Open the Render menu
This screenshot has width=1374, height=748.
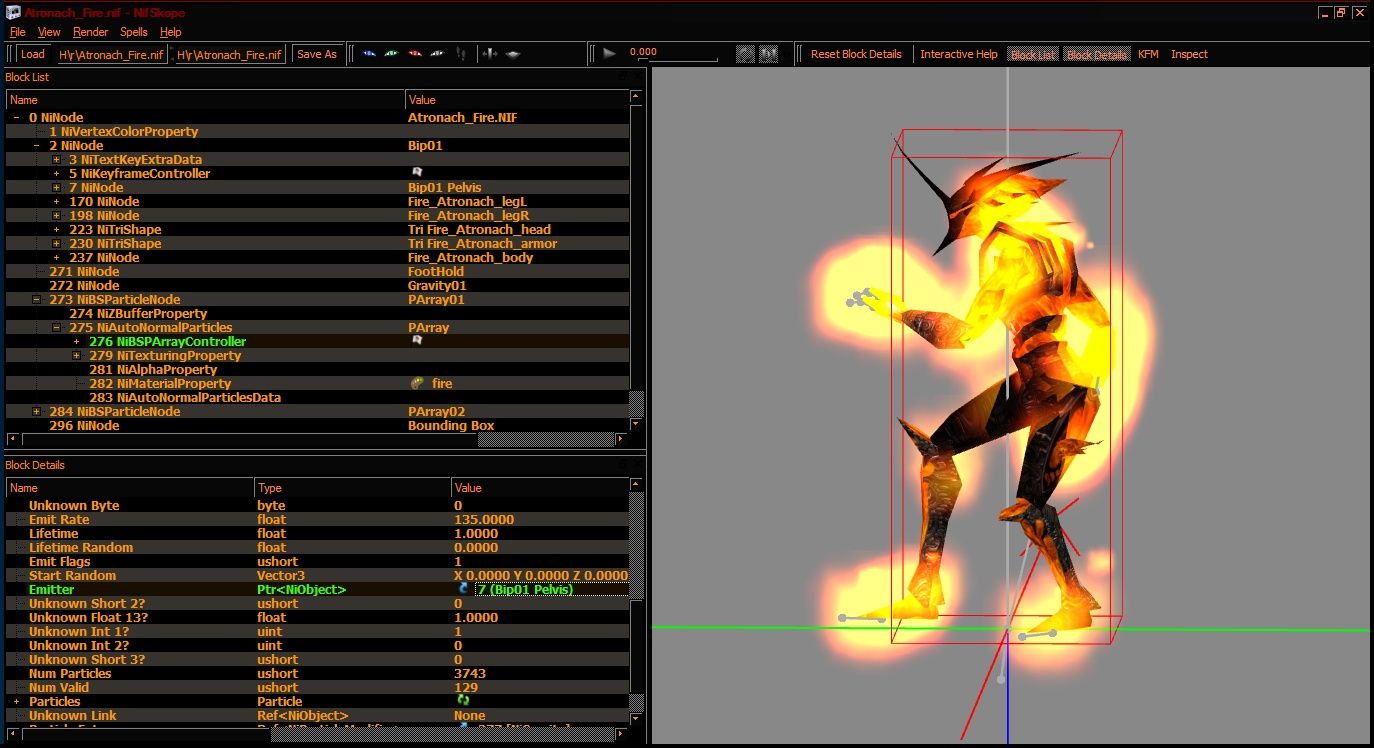point(90,32)
